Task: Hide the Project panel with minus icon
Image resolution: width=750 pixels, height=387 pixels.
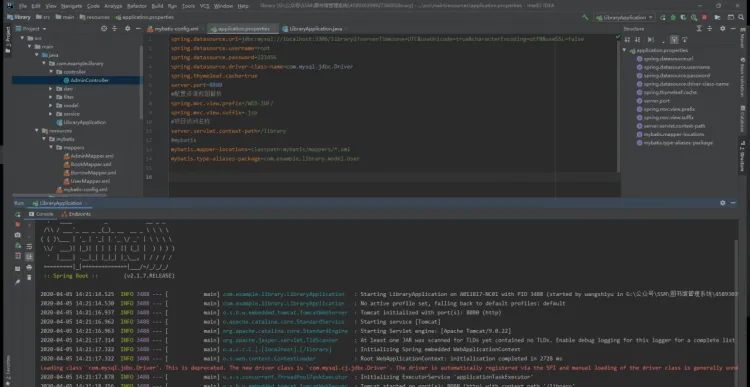Action: [x=138, y=29]
